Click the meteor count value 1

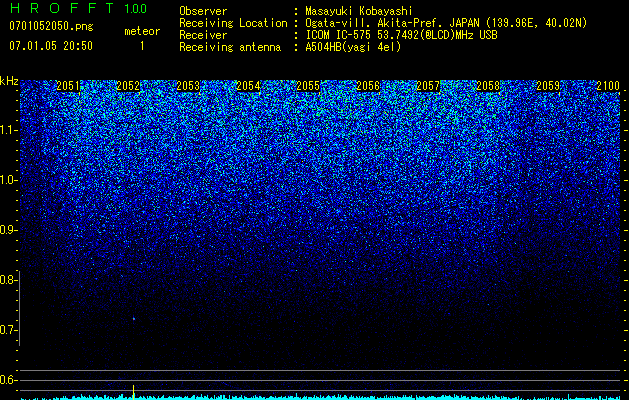[142, 46]
